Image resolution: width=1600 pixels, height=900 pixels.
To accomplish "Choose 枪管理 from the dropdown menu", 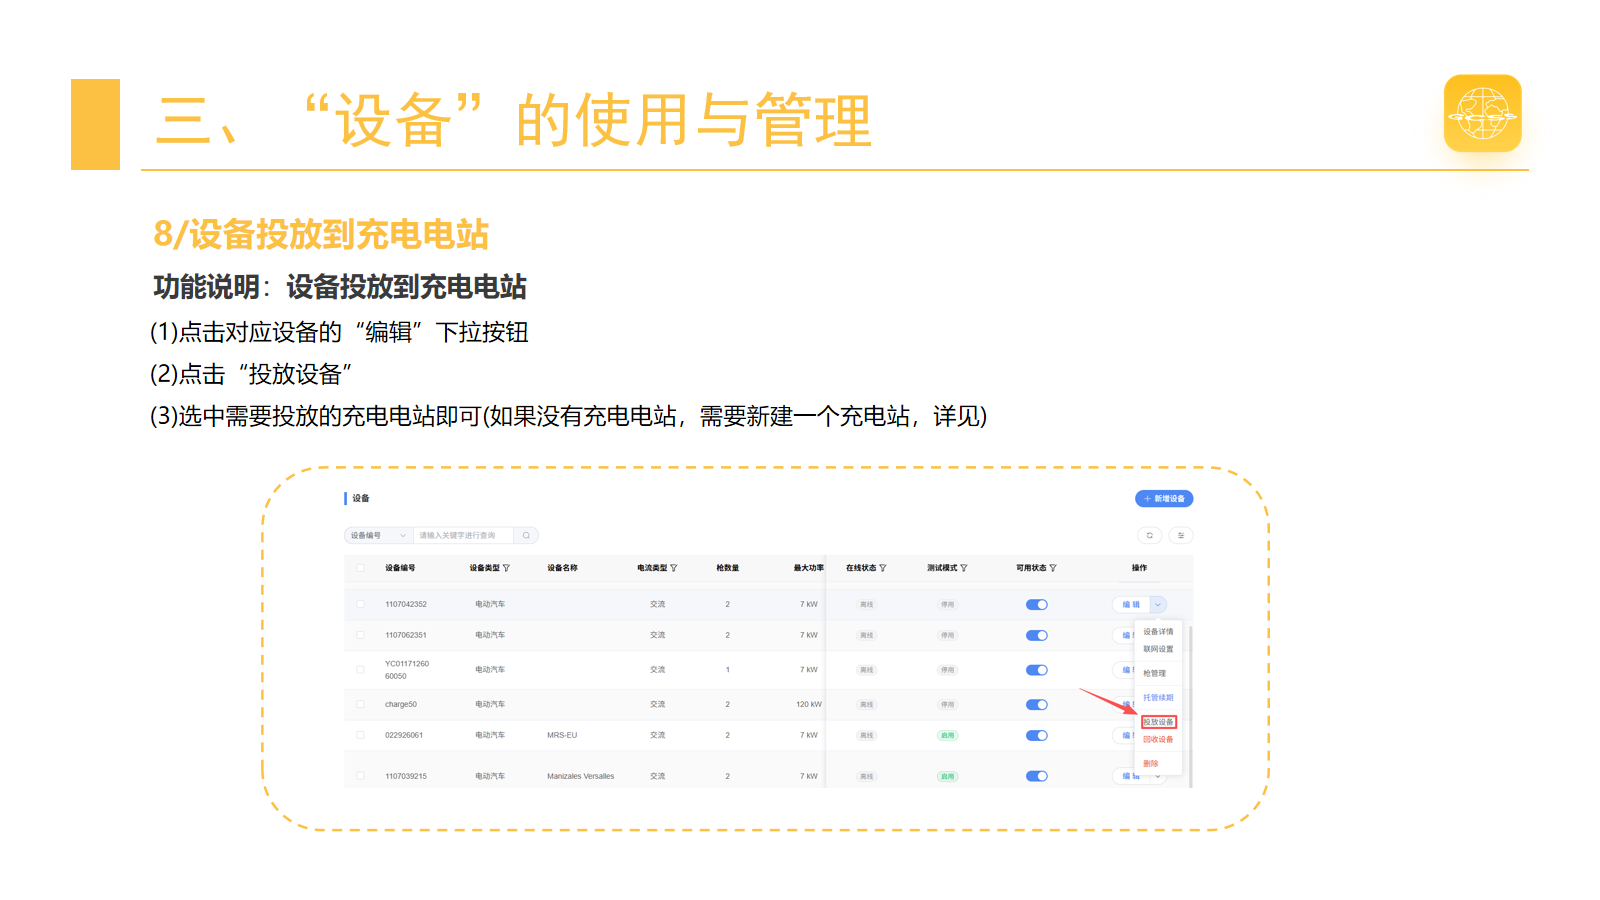I will tap(1155, 673).
